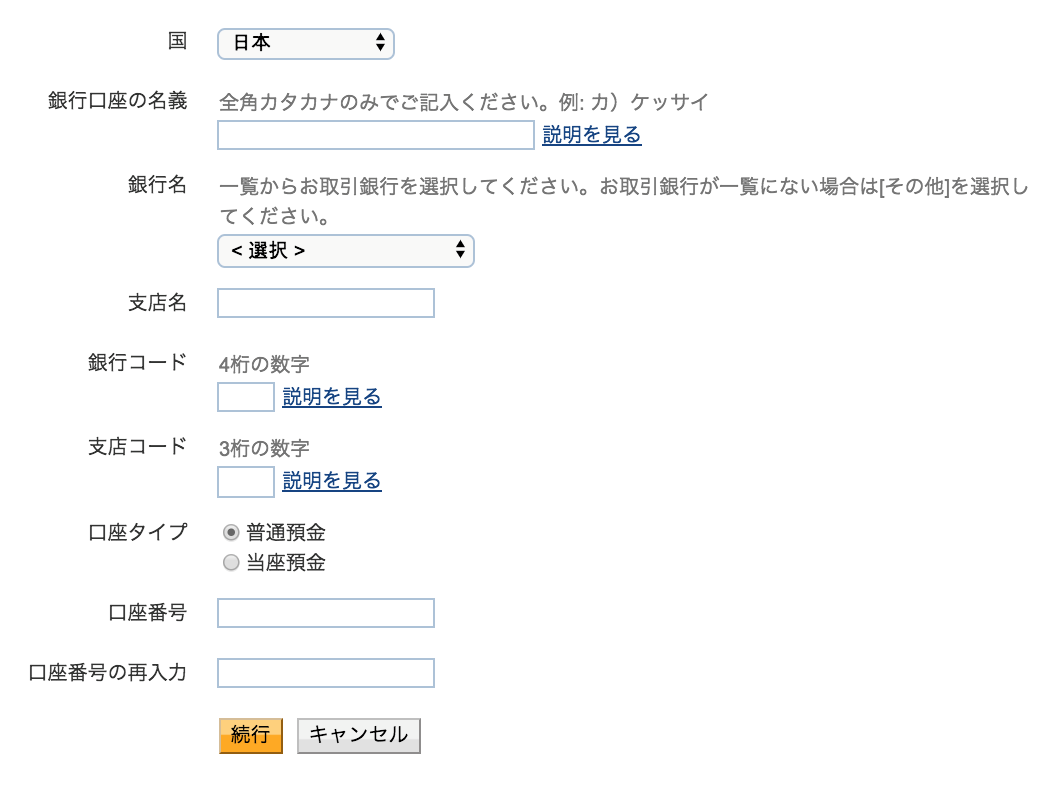Open 説明を見る link next to 銀行コード box
1042x789 pixels.
point(332,397)
